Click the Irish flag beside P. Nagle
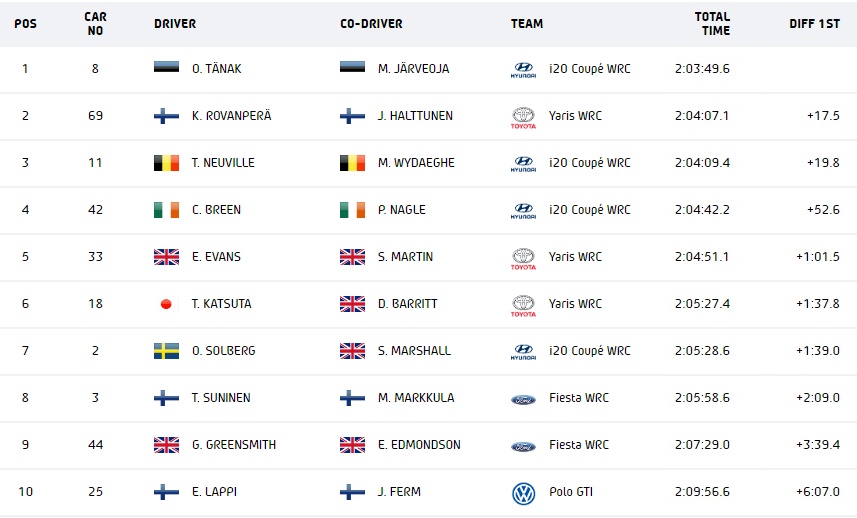This screenshot has width=857, height=518. [x=352, y=210]
